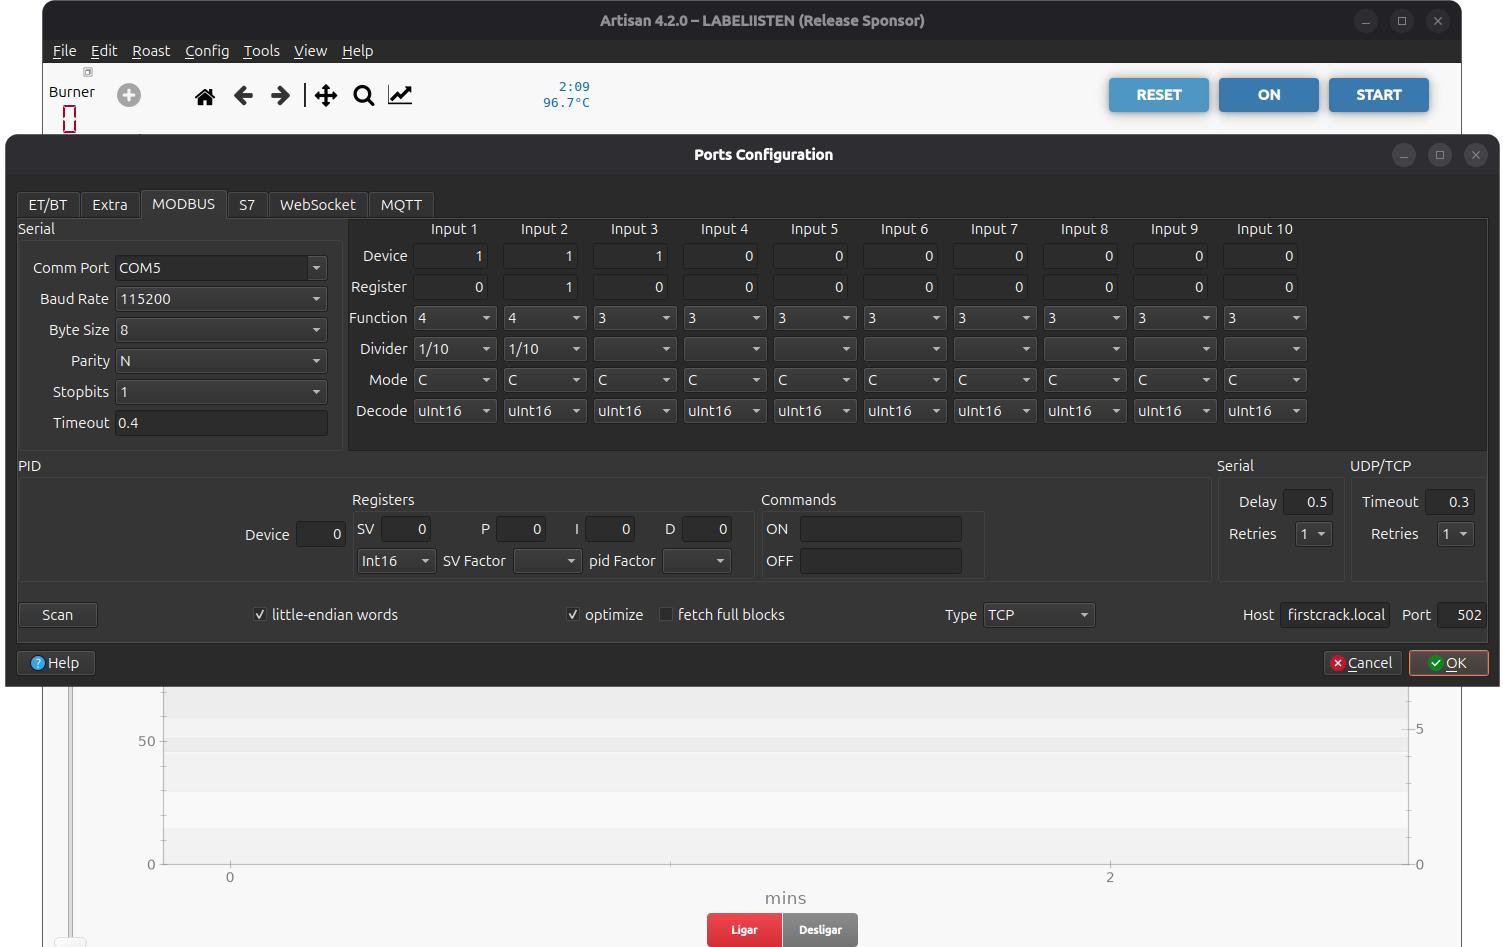This screenshot has width=1503, height=947.
Task: Click the ON command input field
Action: tap(881, 529)
